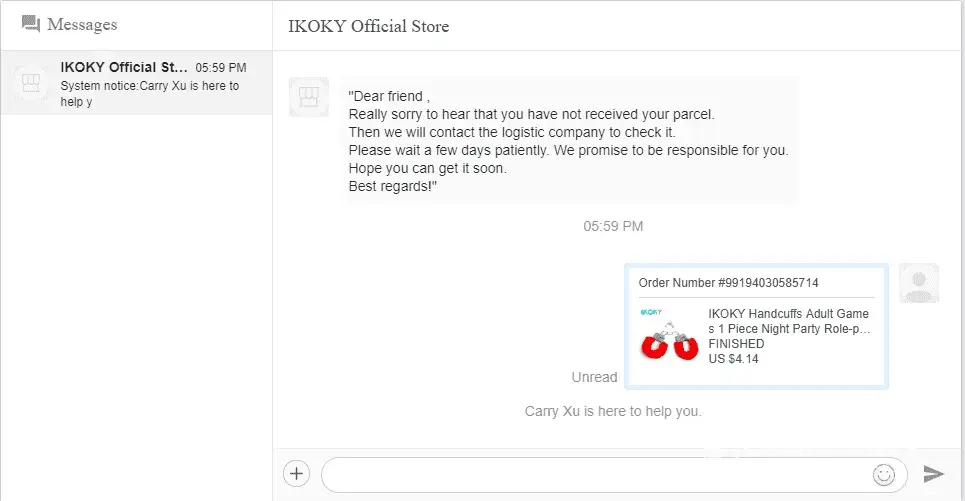Viewport: 965px width, 501px height.
Task: Focus the message text input field
Action: 595,474
